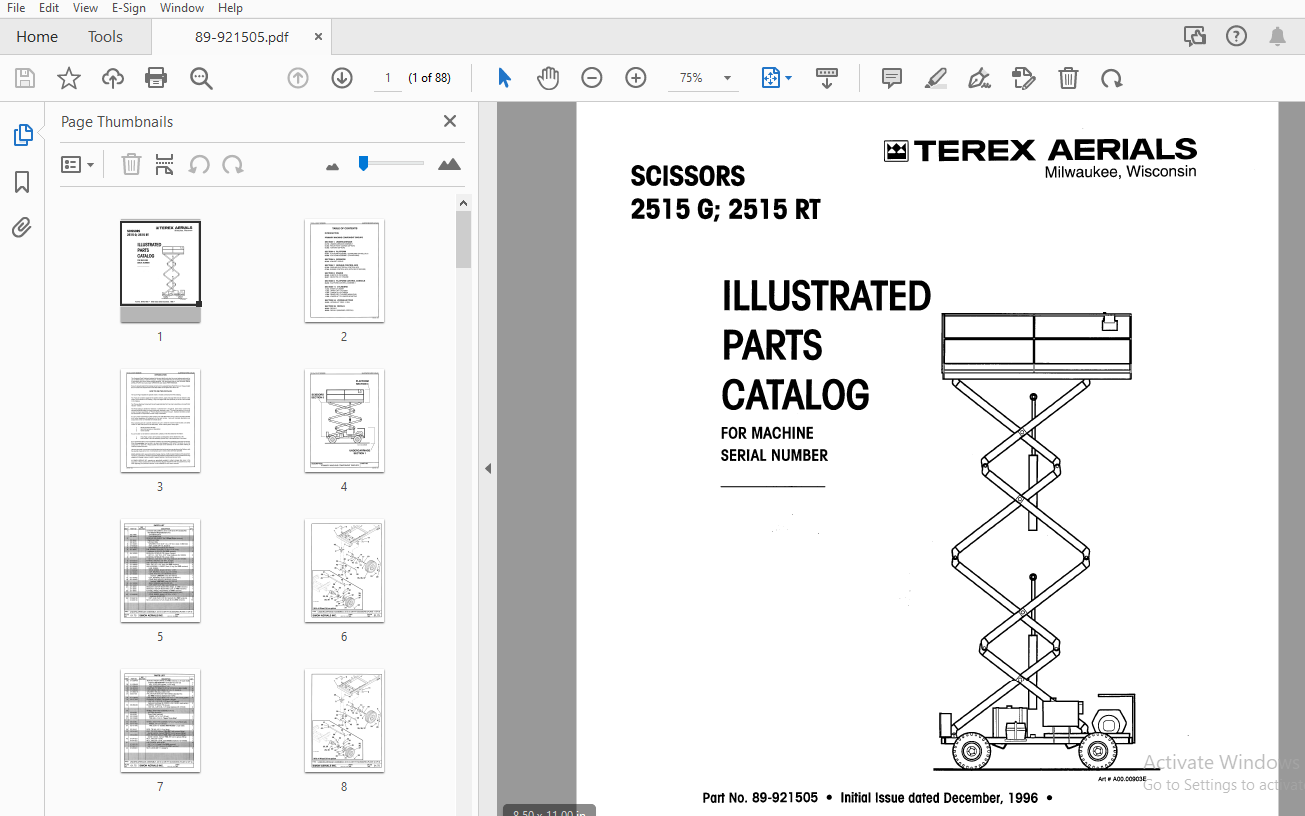Viewport: 1305px width, 816px height.
Task: Open the Window menu
Action: pos(182,8)
